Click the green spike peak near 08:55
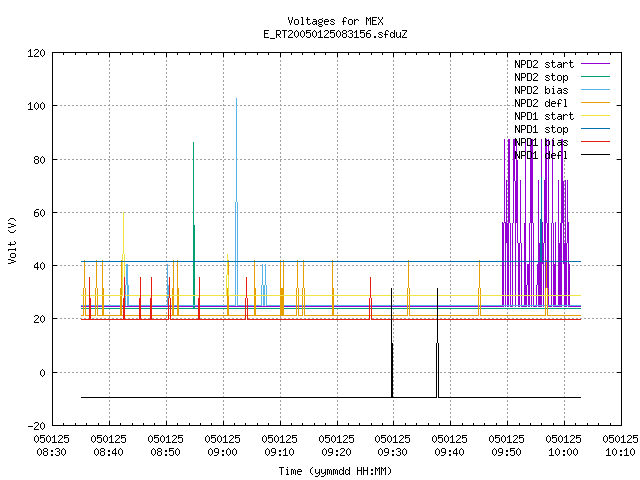 point(193,143)
